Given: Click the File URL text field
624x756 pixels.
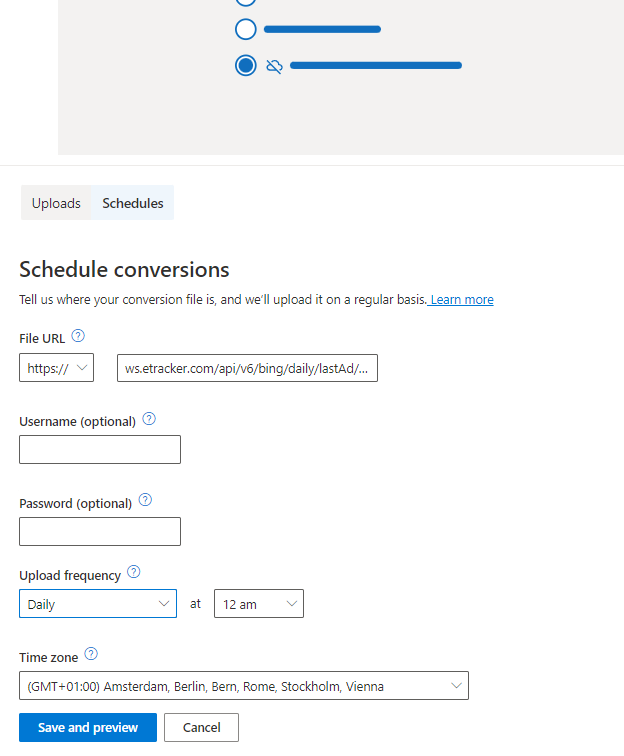Looking at the screenshot, I should 247,368.
